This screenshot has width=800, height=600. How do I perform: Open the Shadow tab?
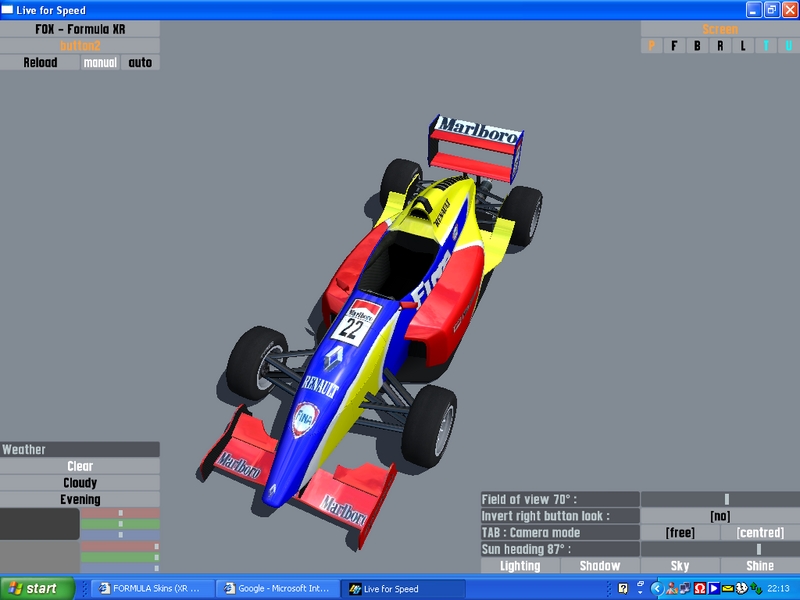(x=600, y=566)
